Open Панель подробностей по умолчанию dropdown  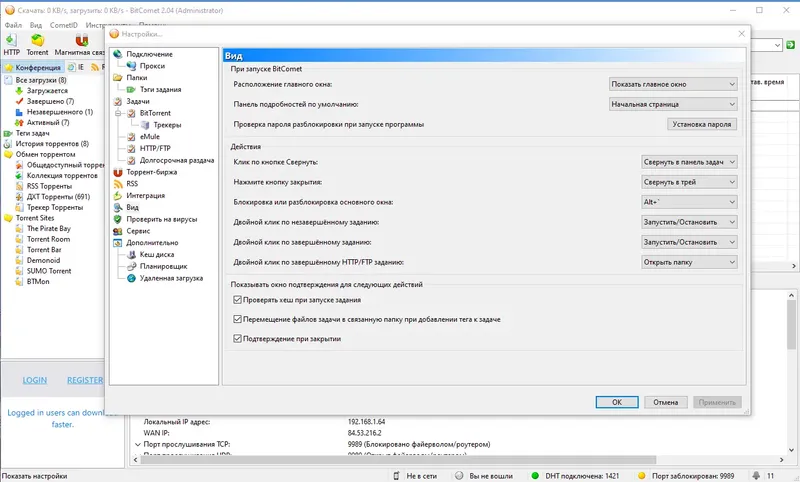673,104
